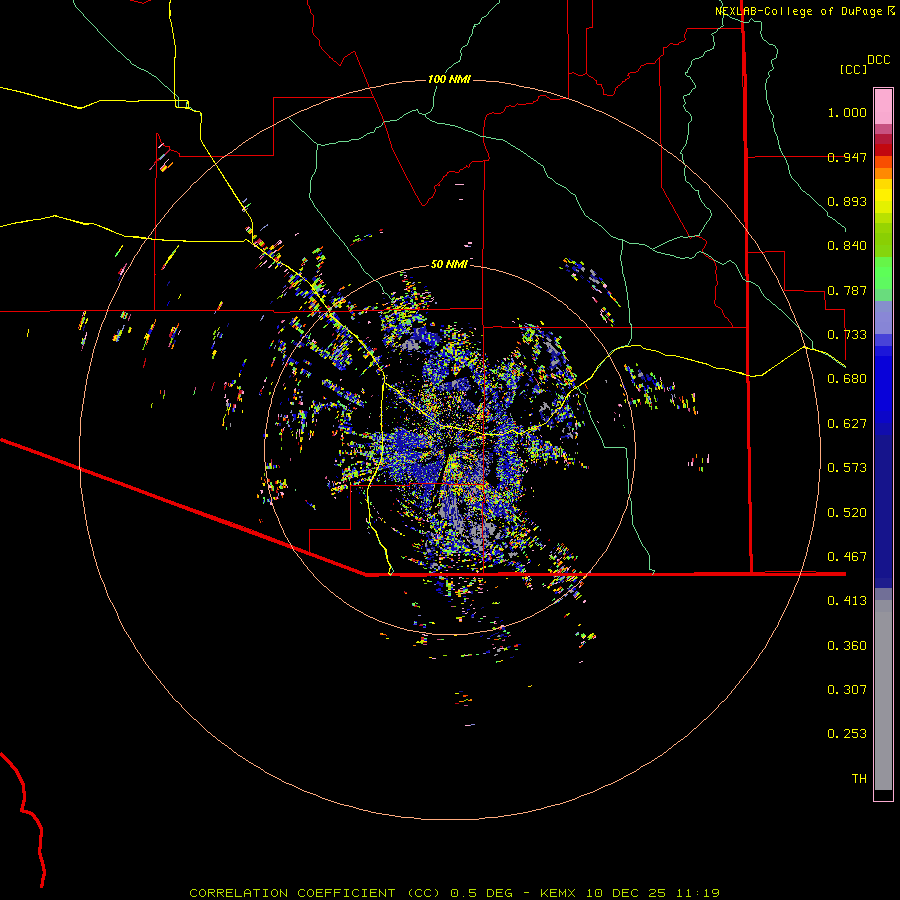
Task: Click the [CC] units label
Action: (853, 69)
